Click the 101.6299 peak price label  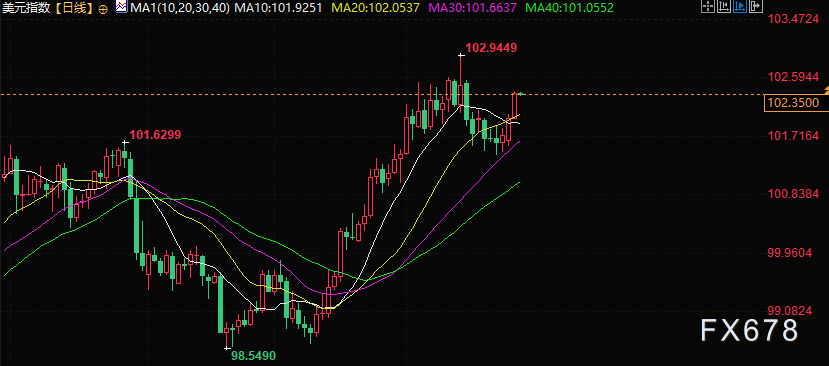tap(155, 135)
